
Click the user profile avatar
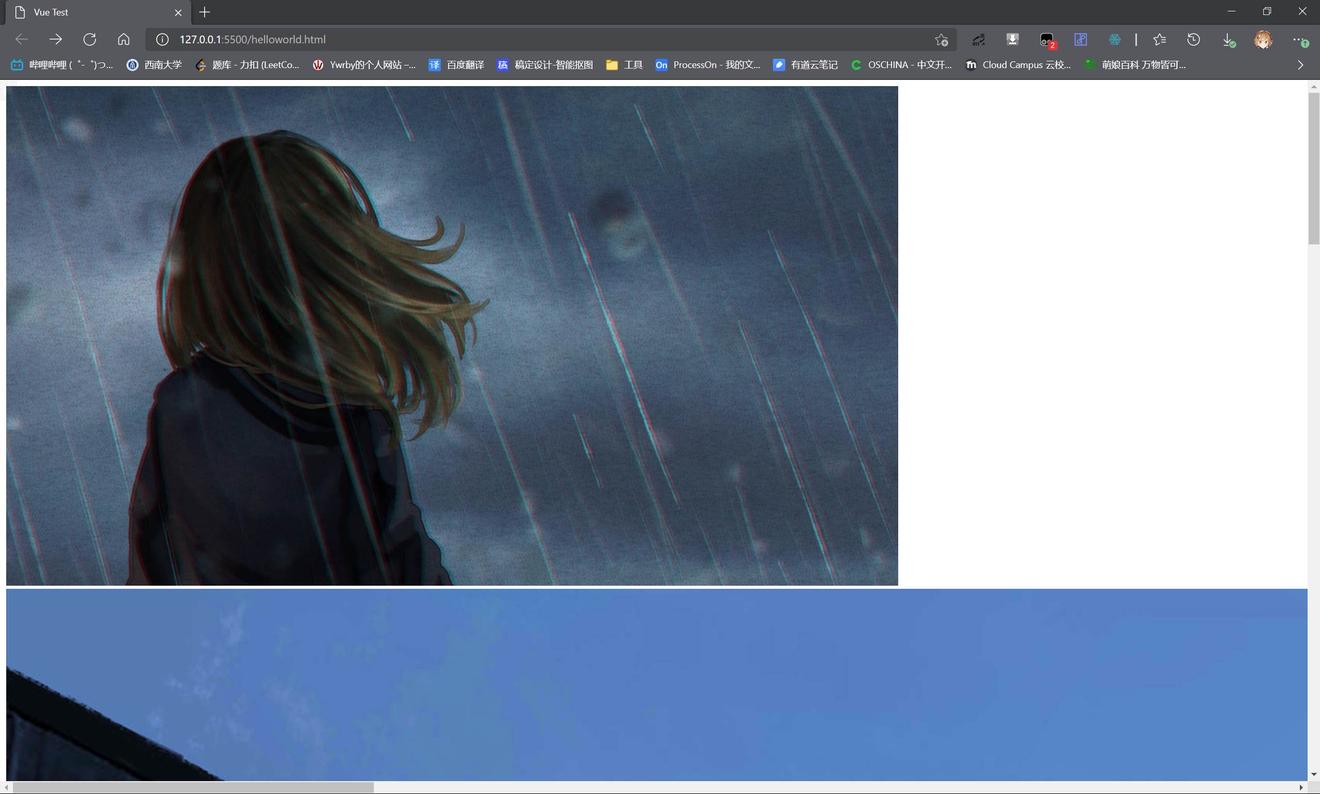(1263, 39)
